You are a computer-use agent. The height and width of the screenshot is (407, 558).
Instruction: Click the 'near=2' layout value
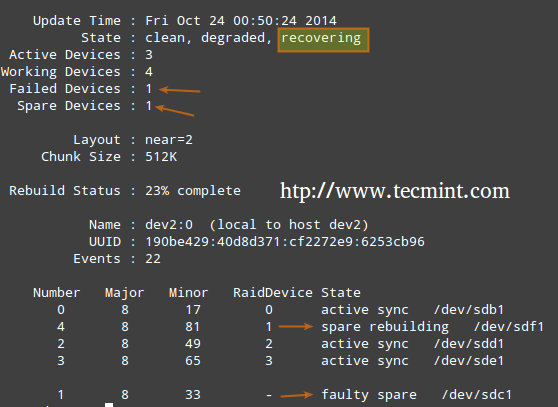pos(169,140)
